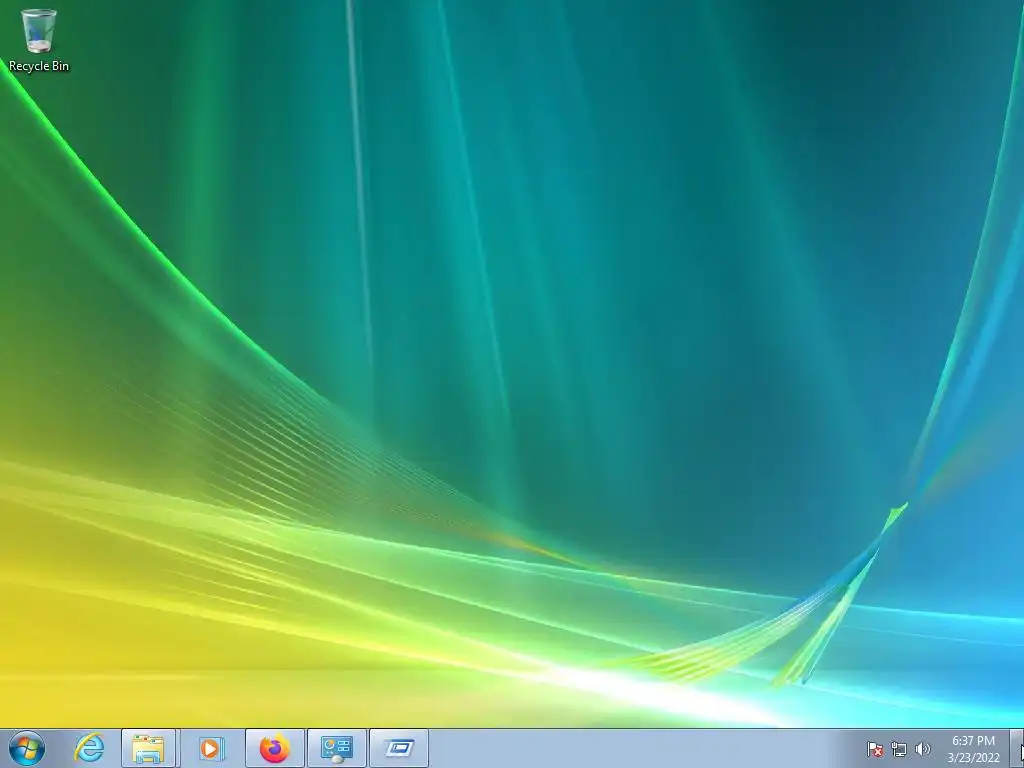Click the Show desktop strip at the taskbar's end
The image size is (1024, 768).
pos(1017,748)
